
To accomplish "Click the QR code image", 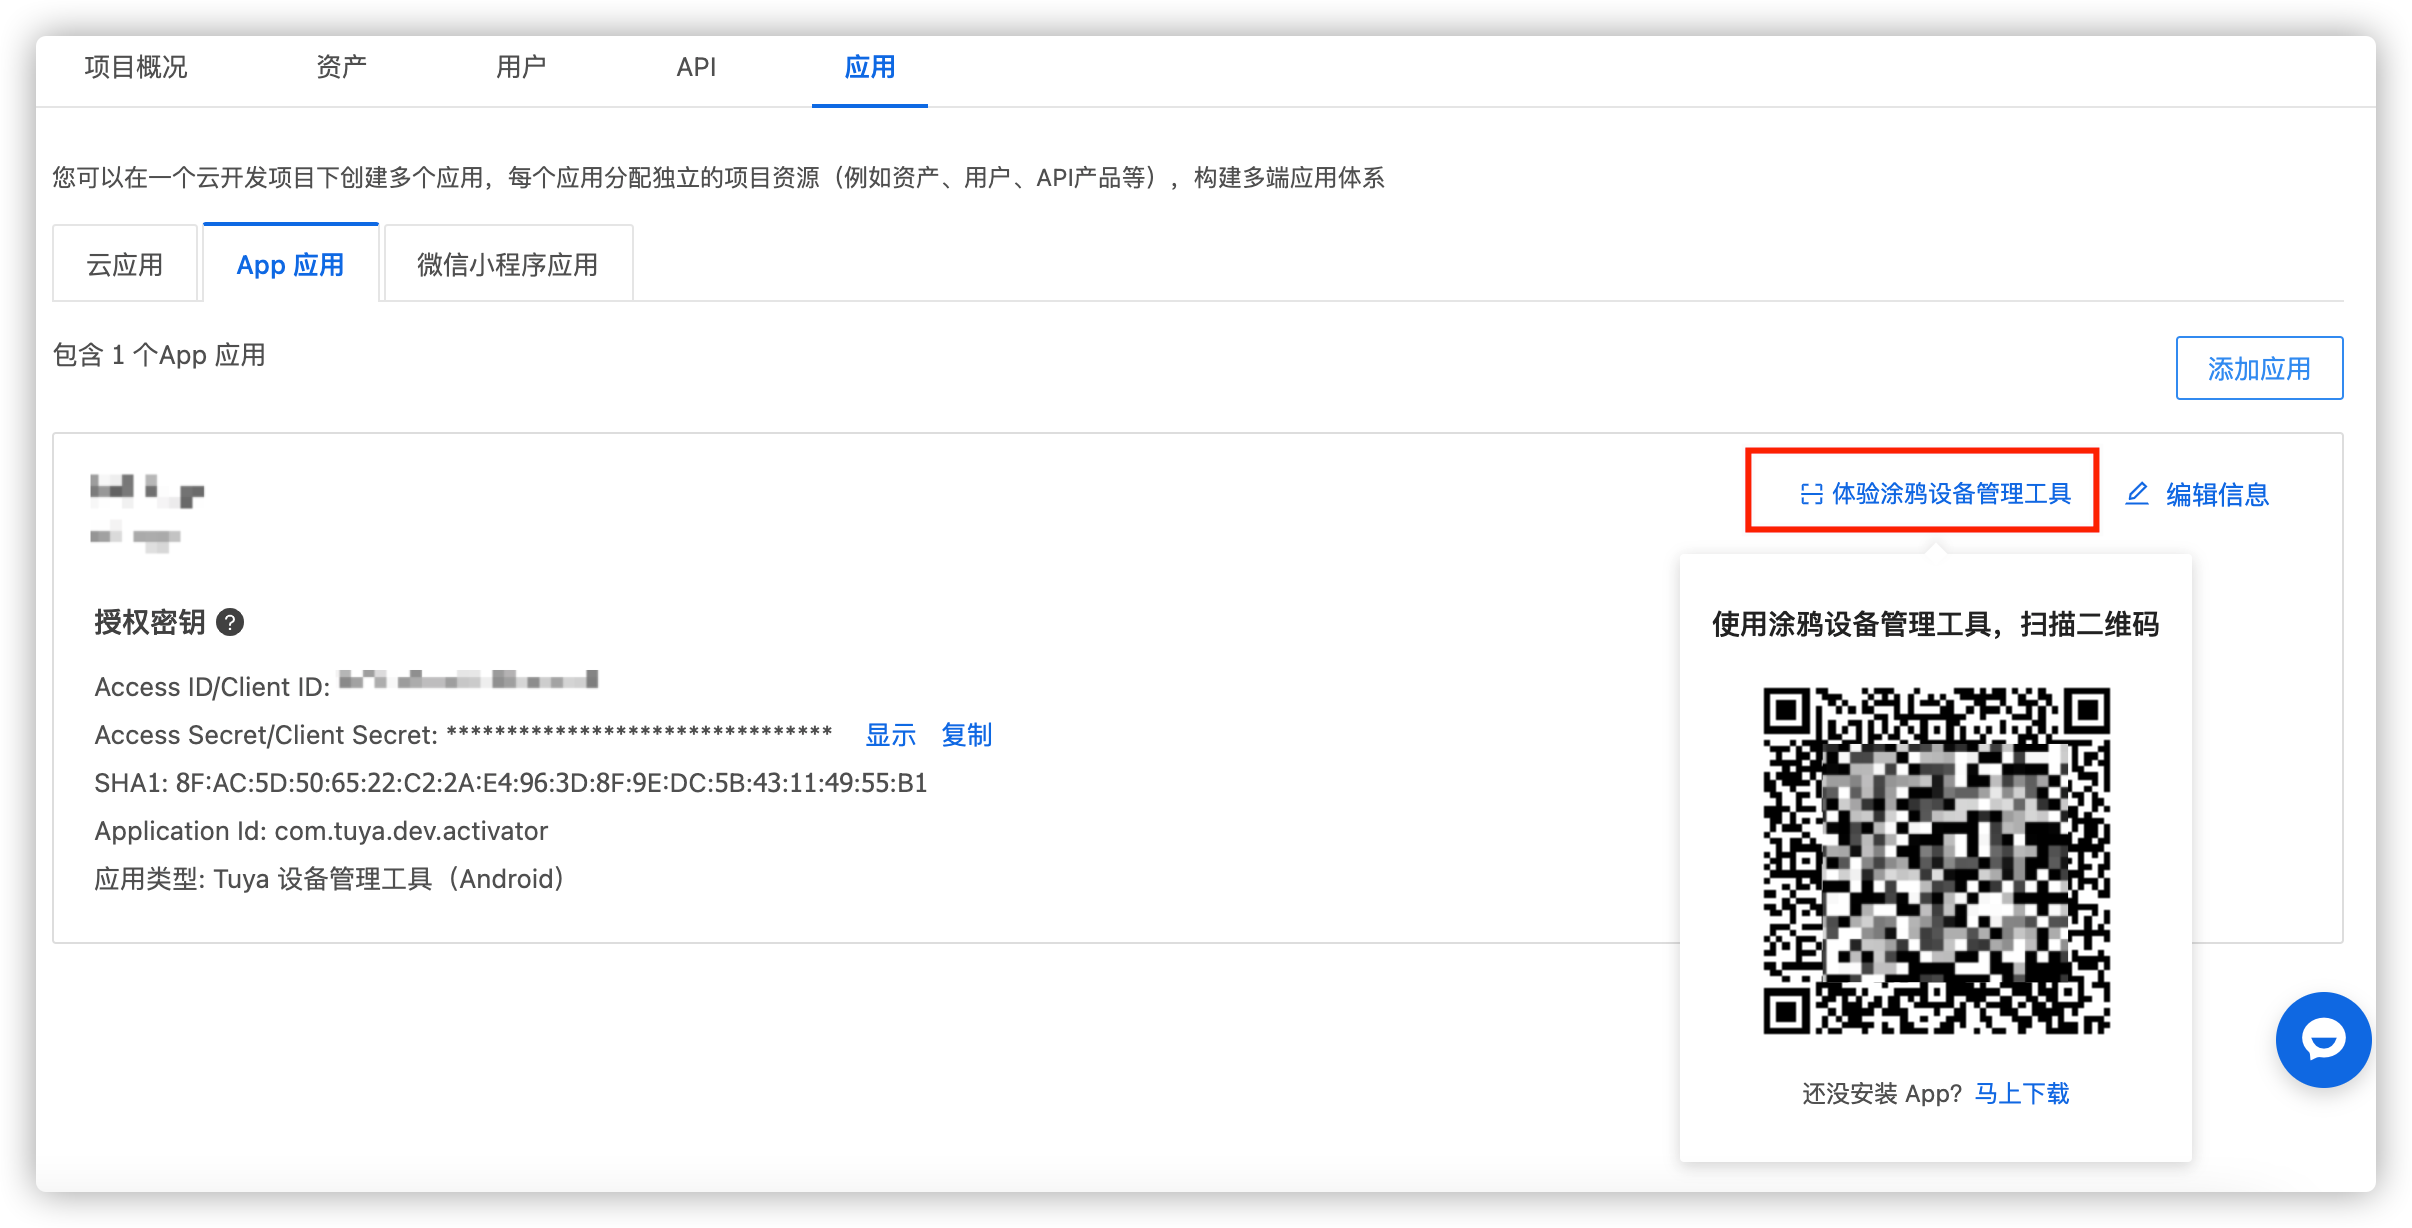I will point(1936,860).
